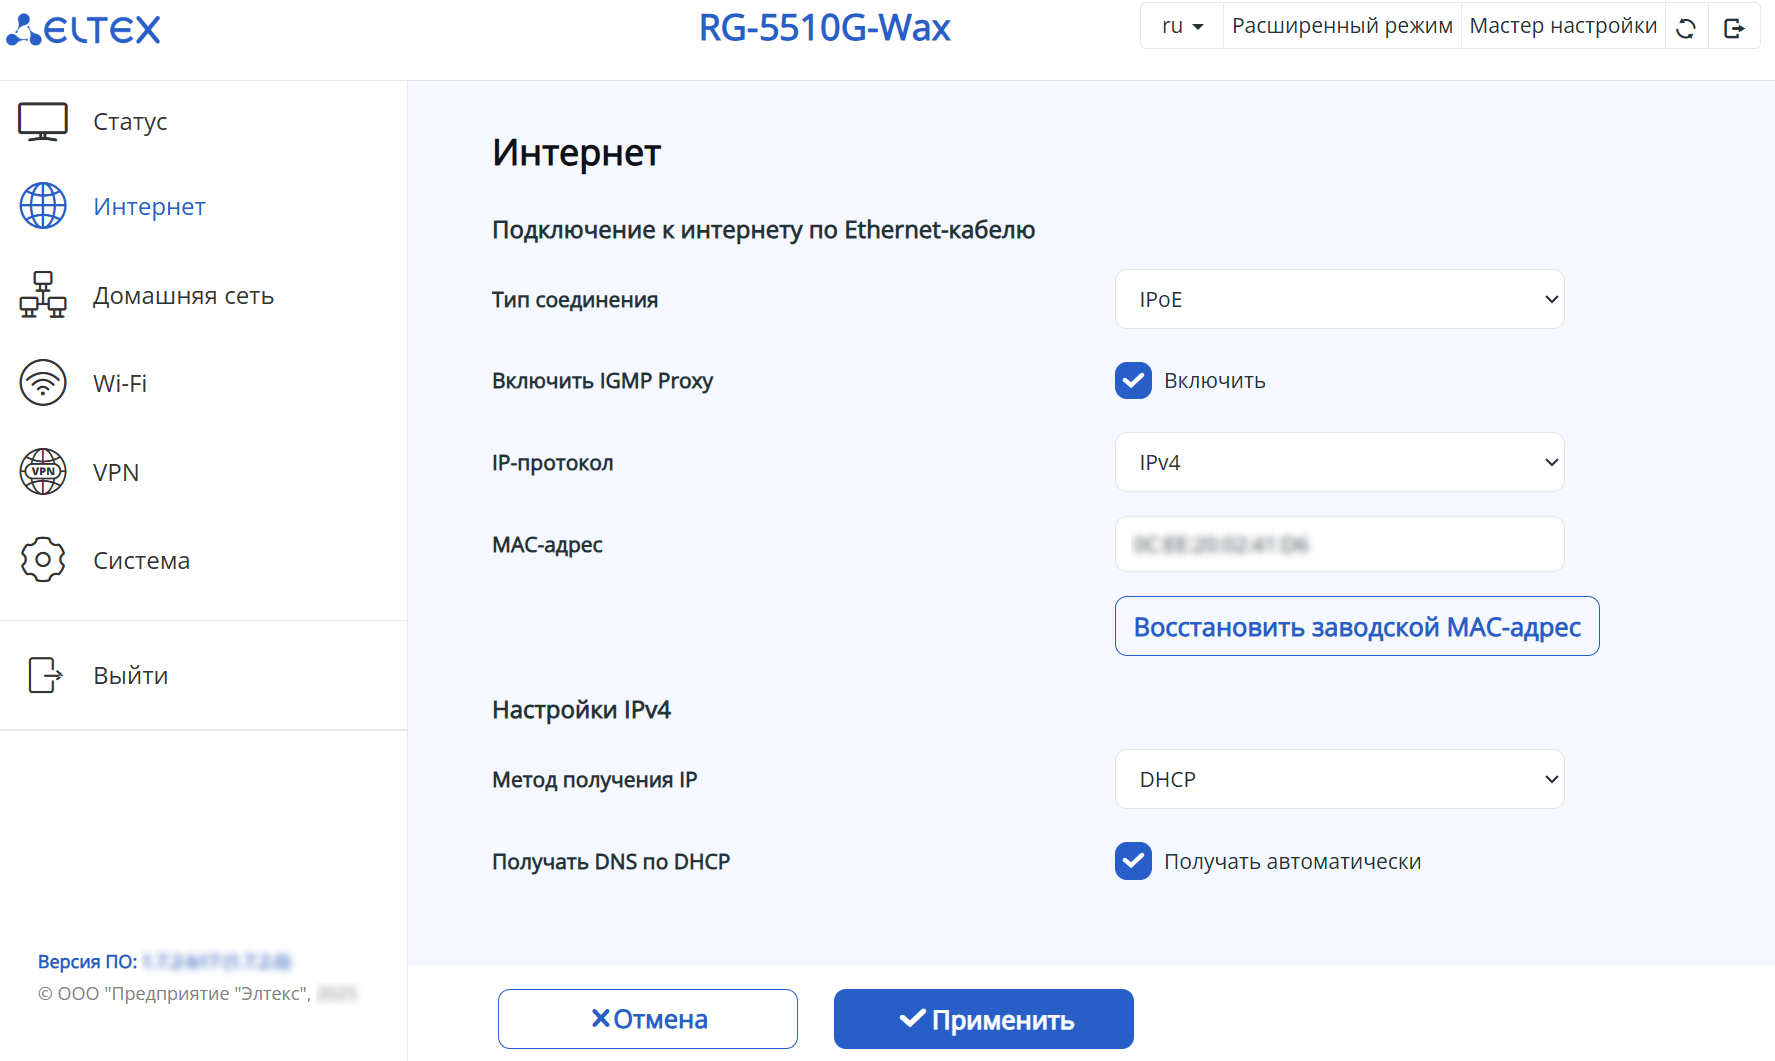Screen dimensions: 1775x1061
Task: Open the Тип соединения IPoE dropdown
Action: [1339, 299]
